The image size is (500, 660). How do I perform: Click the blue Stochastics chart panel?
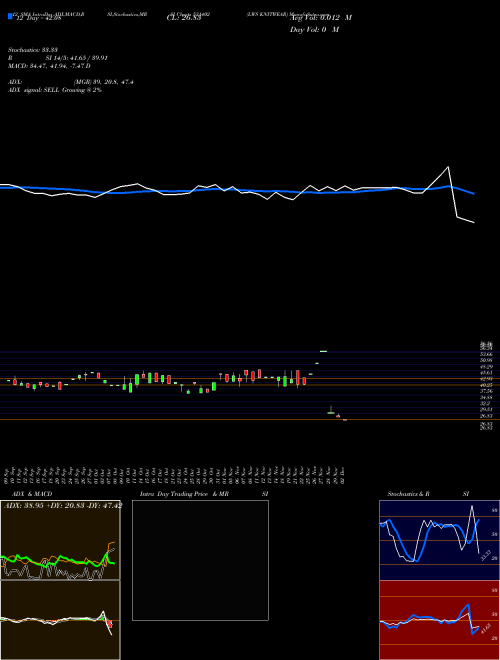[x=439, y=540]
